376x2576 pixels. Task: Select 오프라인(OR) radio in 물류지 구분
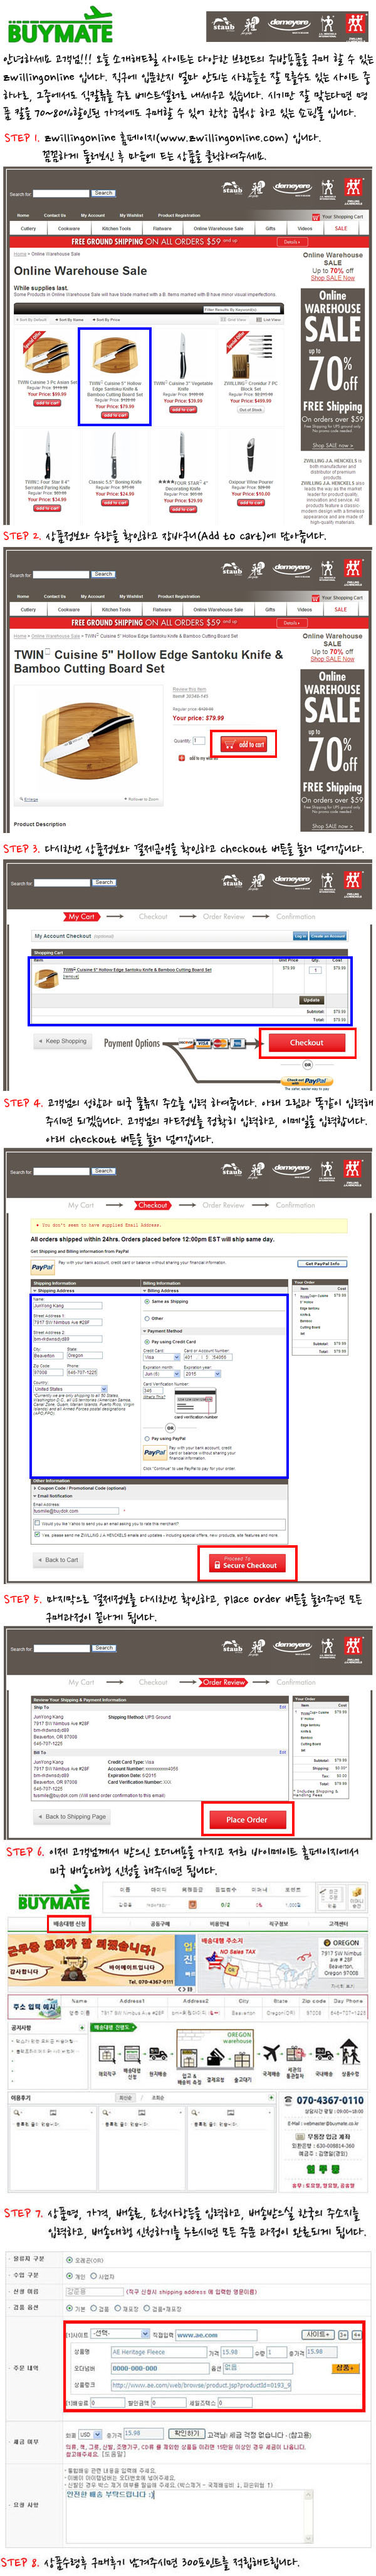69,2260
